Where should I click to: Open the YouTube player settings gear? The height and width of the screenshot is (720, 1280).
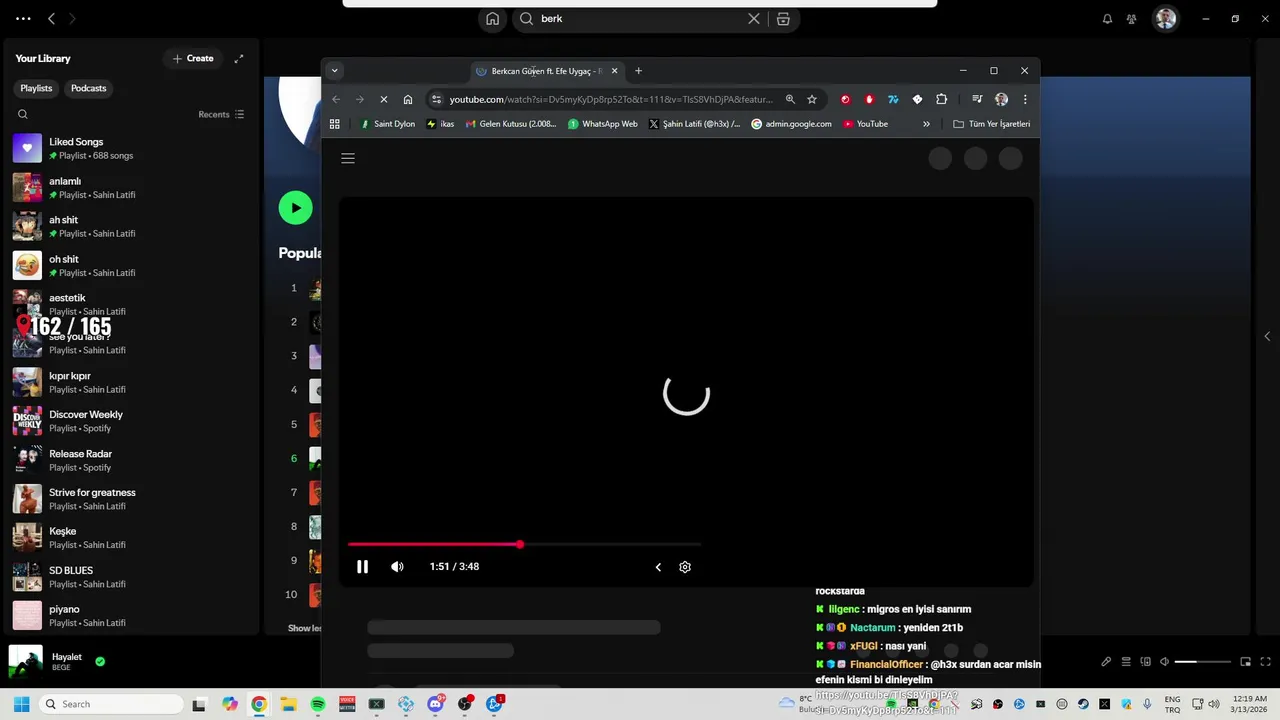(x=685, y=567)
